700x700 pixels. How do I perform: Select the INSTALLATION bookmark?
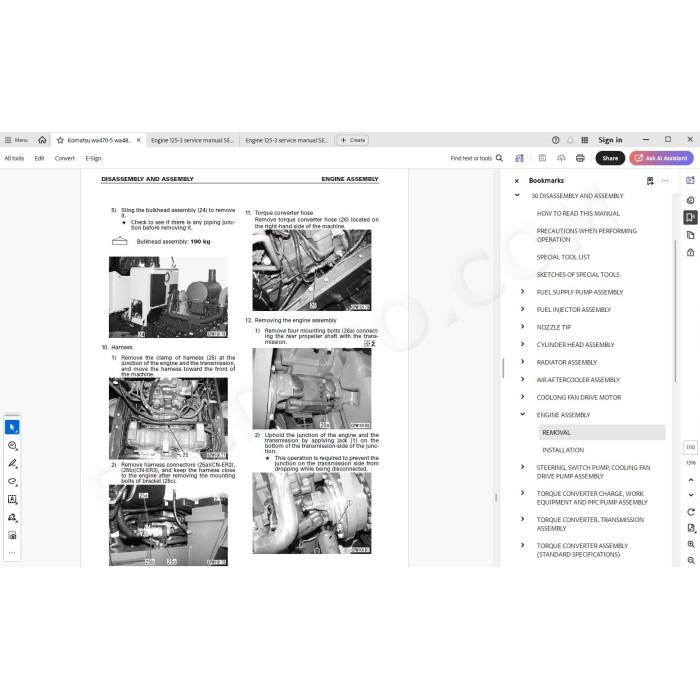tap(563, 450)
